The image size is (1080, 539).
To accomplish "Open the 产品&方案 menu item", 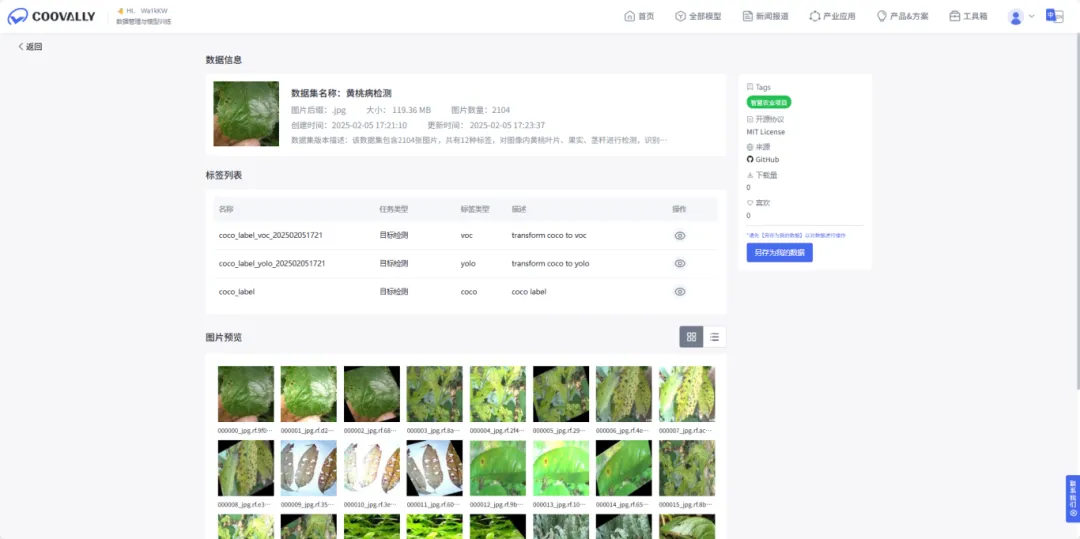I will [902, 16].
